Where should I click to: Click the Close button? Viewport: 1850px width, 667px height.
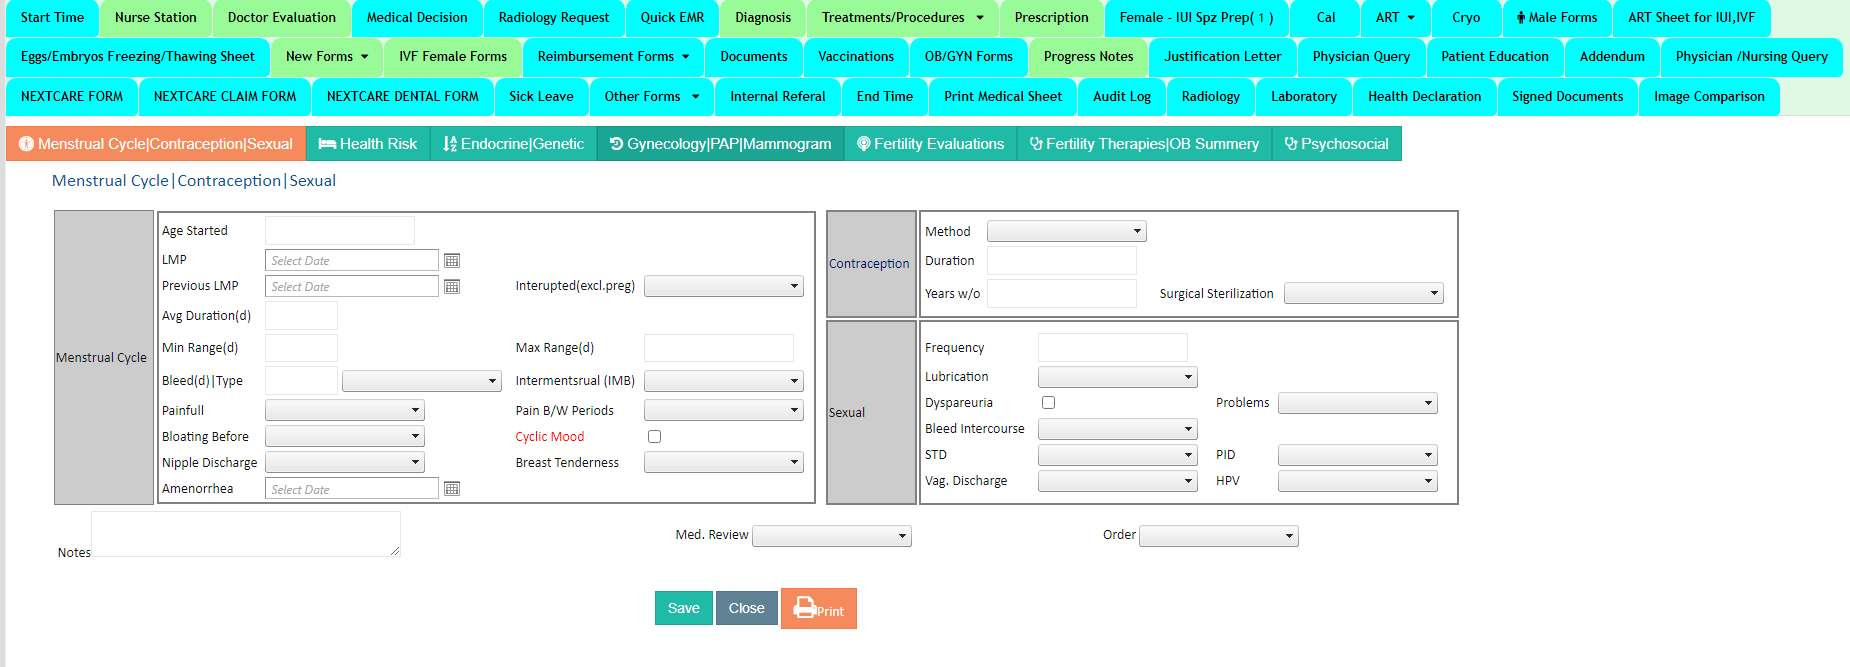click(746, 608)
